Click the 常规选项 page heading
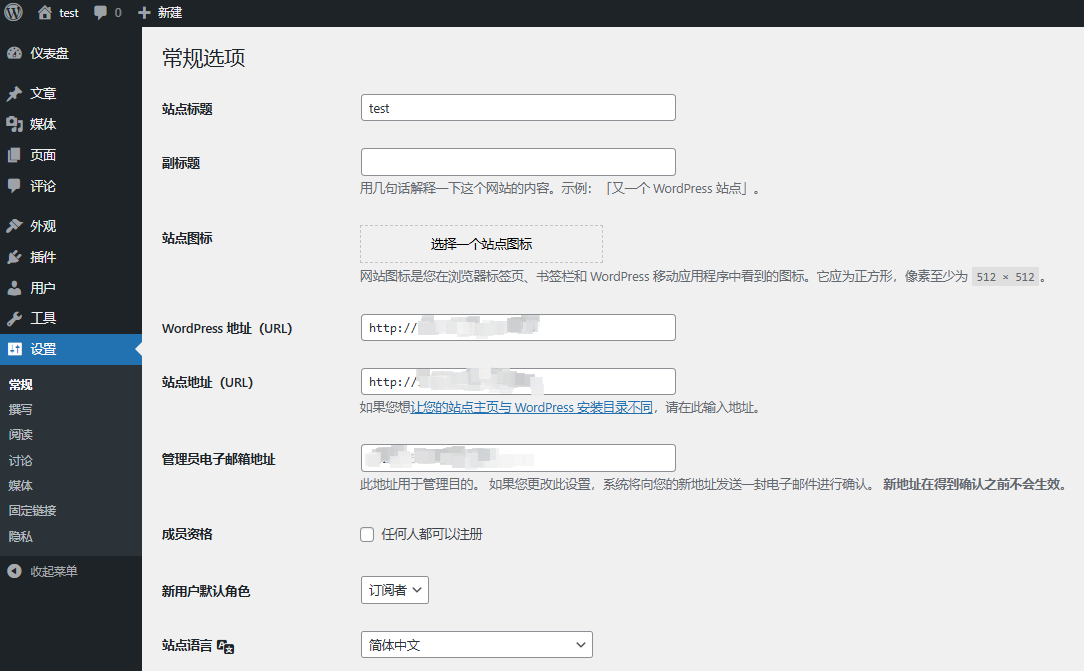 click(x=204, y=58)
